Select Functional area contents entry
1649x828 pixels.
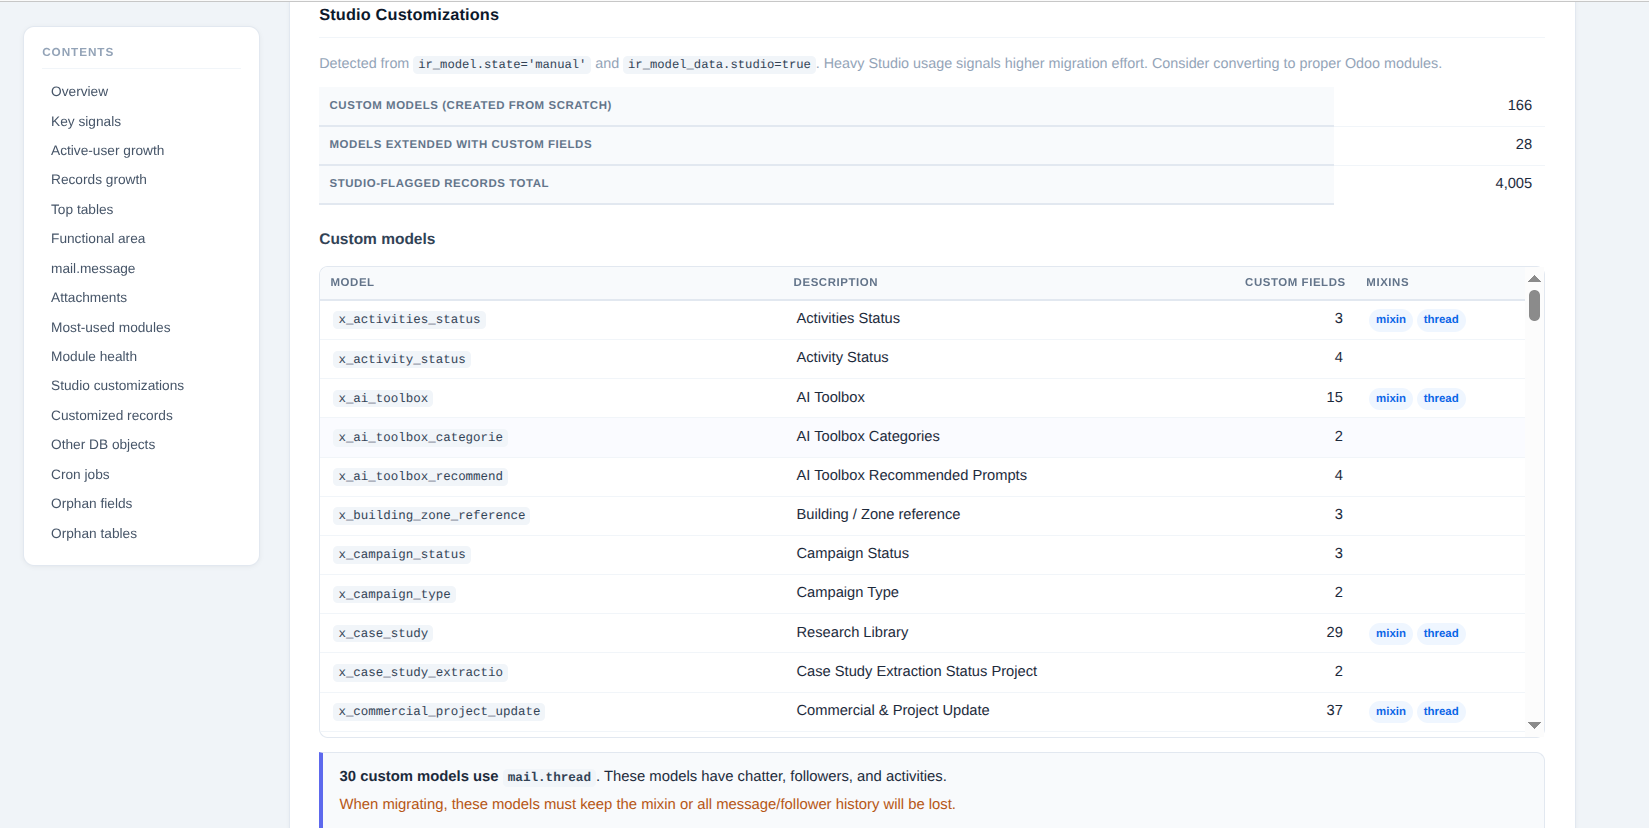click(x=98, y=238)
